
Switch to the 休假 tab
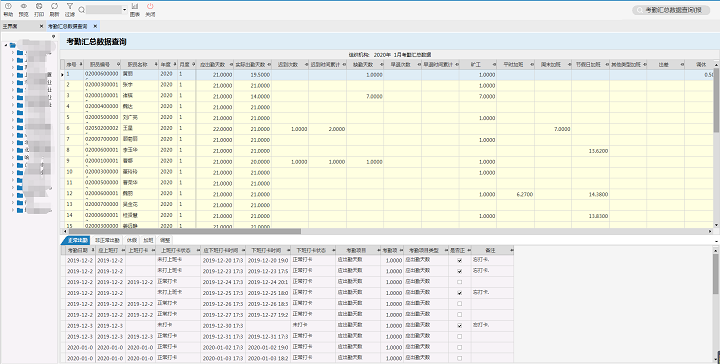[132, 241]
